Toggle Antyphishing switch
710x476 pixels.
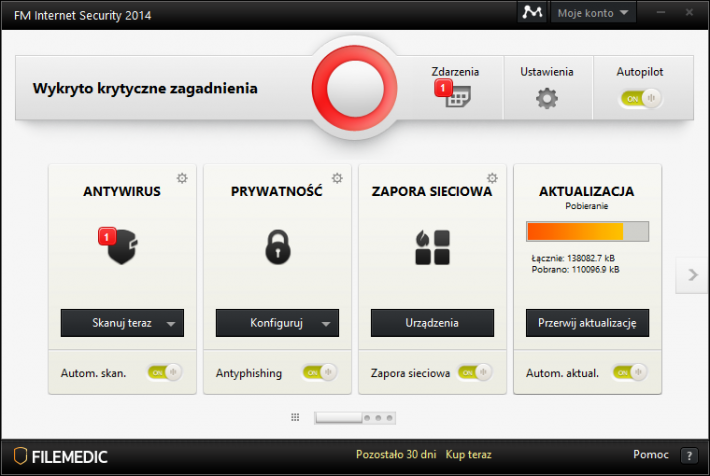coord(320,372)
